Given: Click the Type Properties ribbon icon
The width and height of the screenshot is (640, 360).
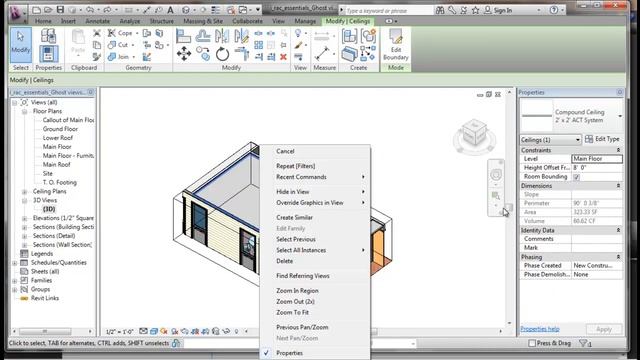Looking at the screenshot, I should (48, 36).
